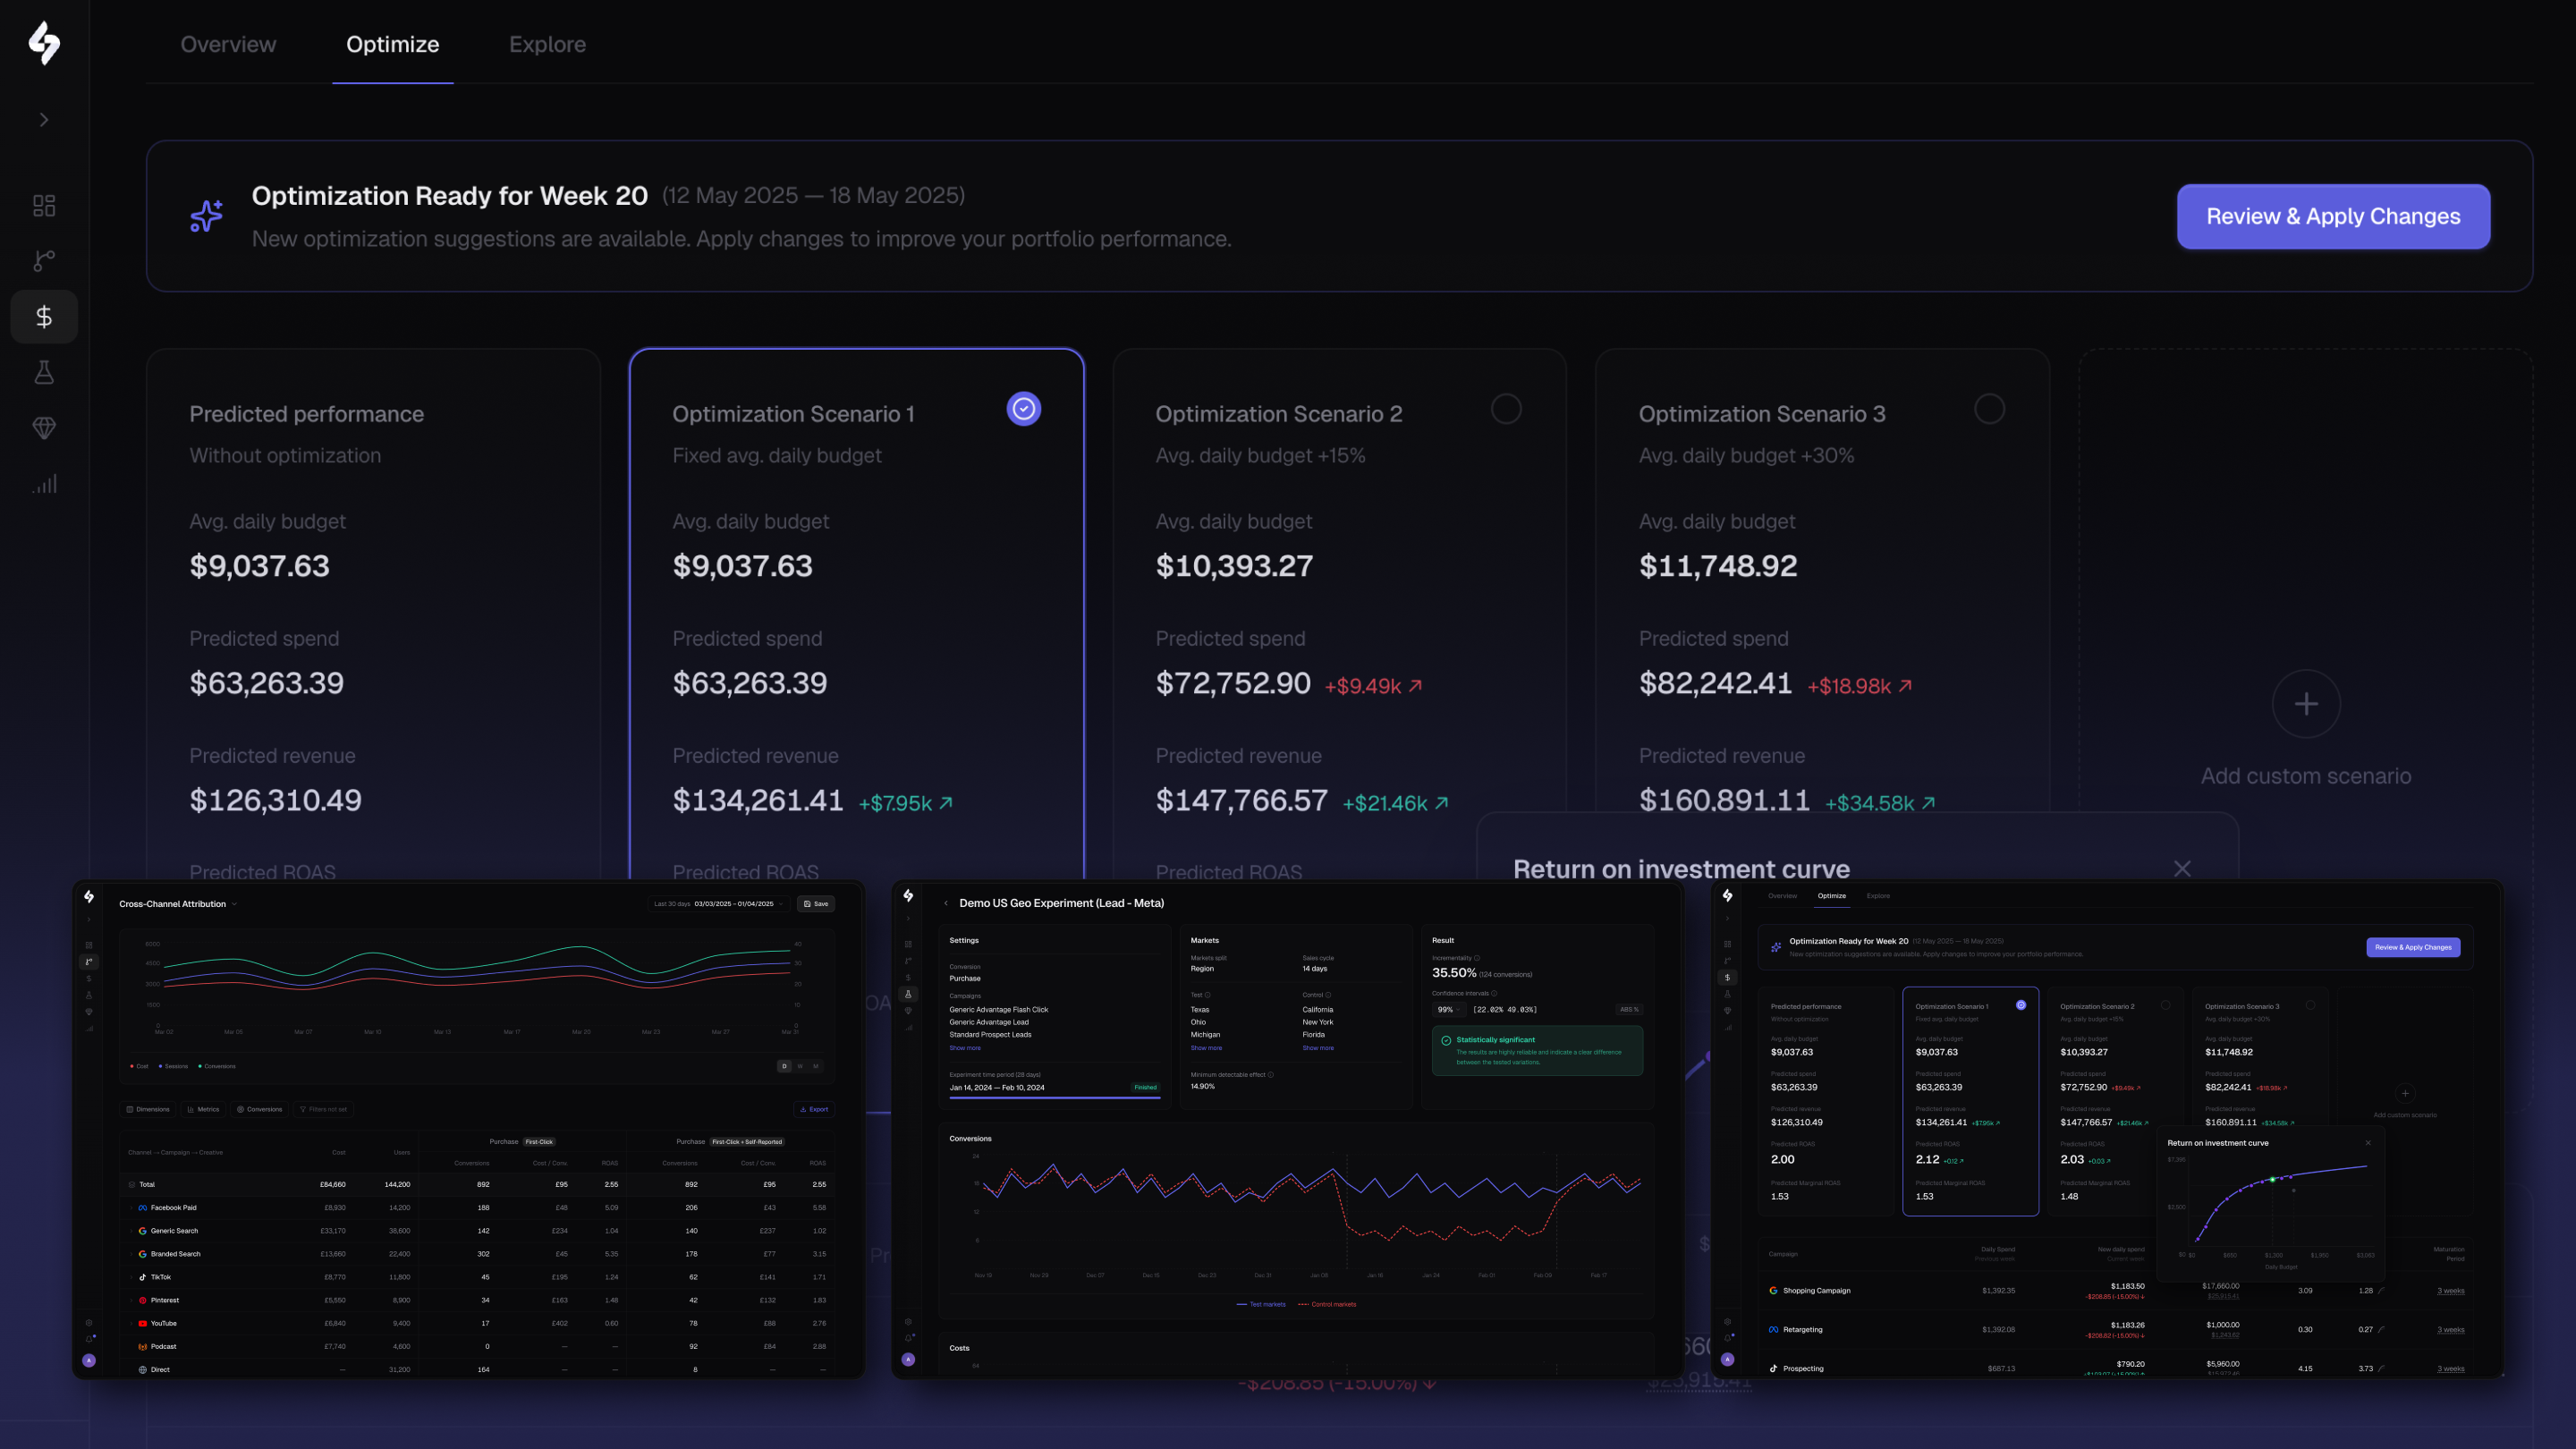Viewport: 2576px width, 1449px height.
Task: Open the experiments flask icon
Action: (x=44, y=372)
